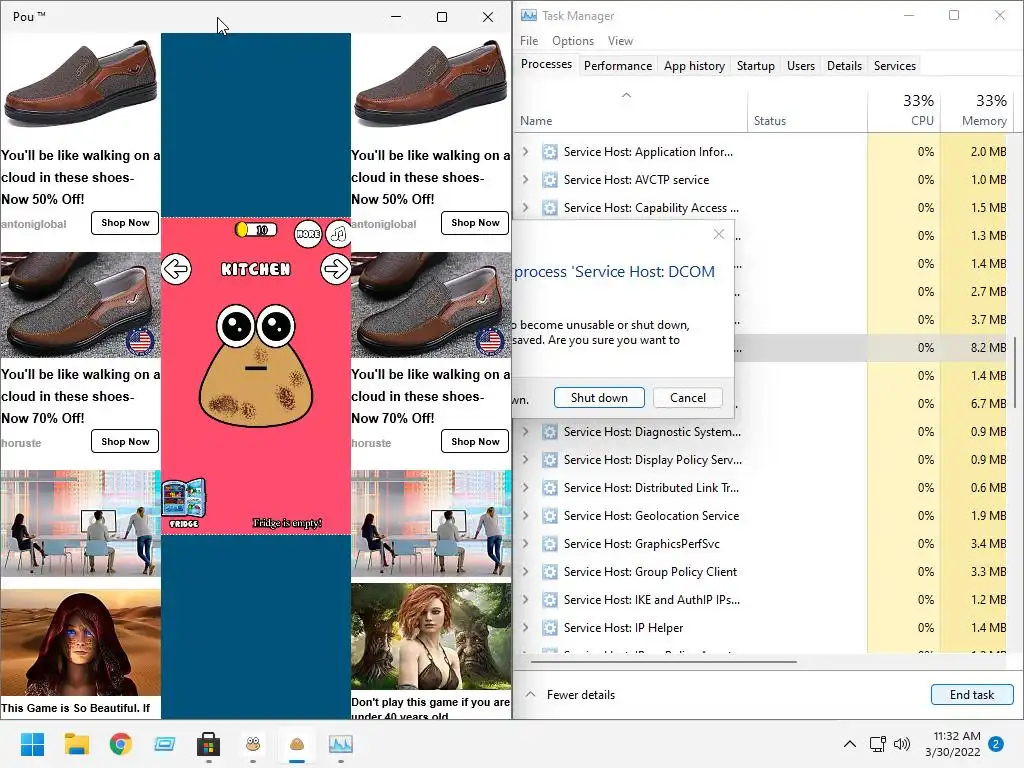This screenshot has width=1024, height=768.
Task: Open the clock and date flyout
Action: point(952,744)
